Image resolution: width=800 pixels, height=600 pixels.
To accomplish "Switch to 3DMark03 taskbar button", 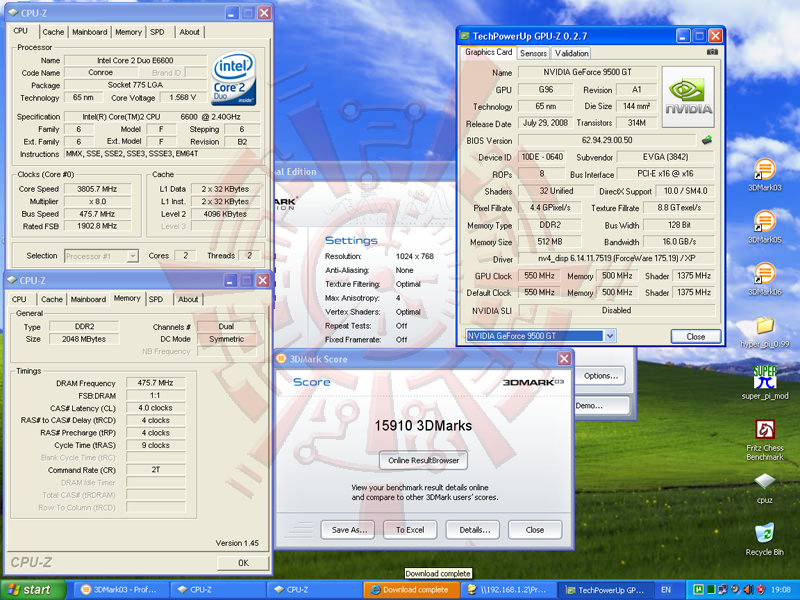I will pos(120,590).
